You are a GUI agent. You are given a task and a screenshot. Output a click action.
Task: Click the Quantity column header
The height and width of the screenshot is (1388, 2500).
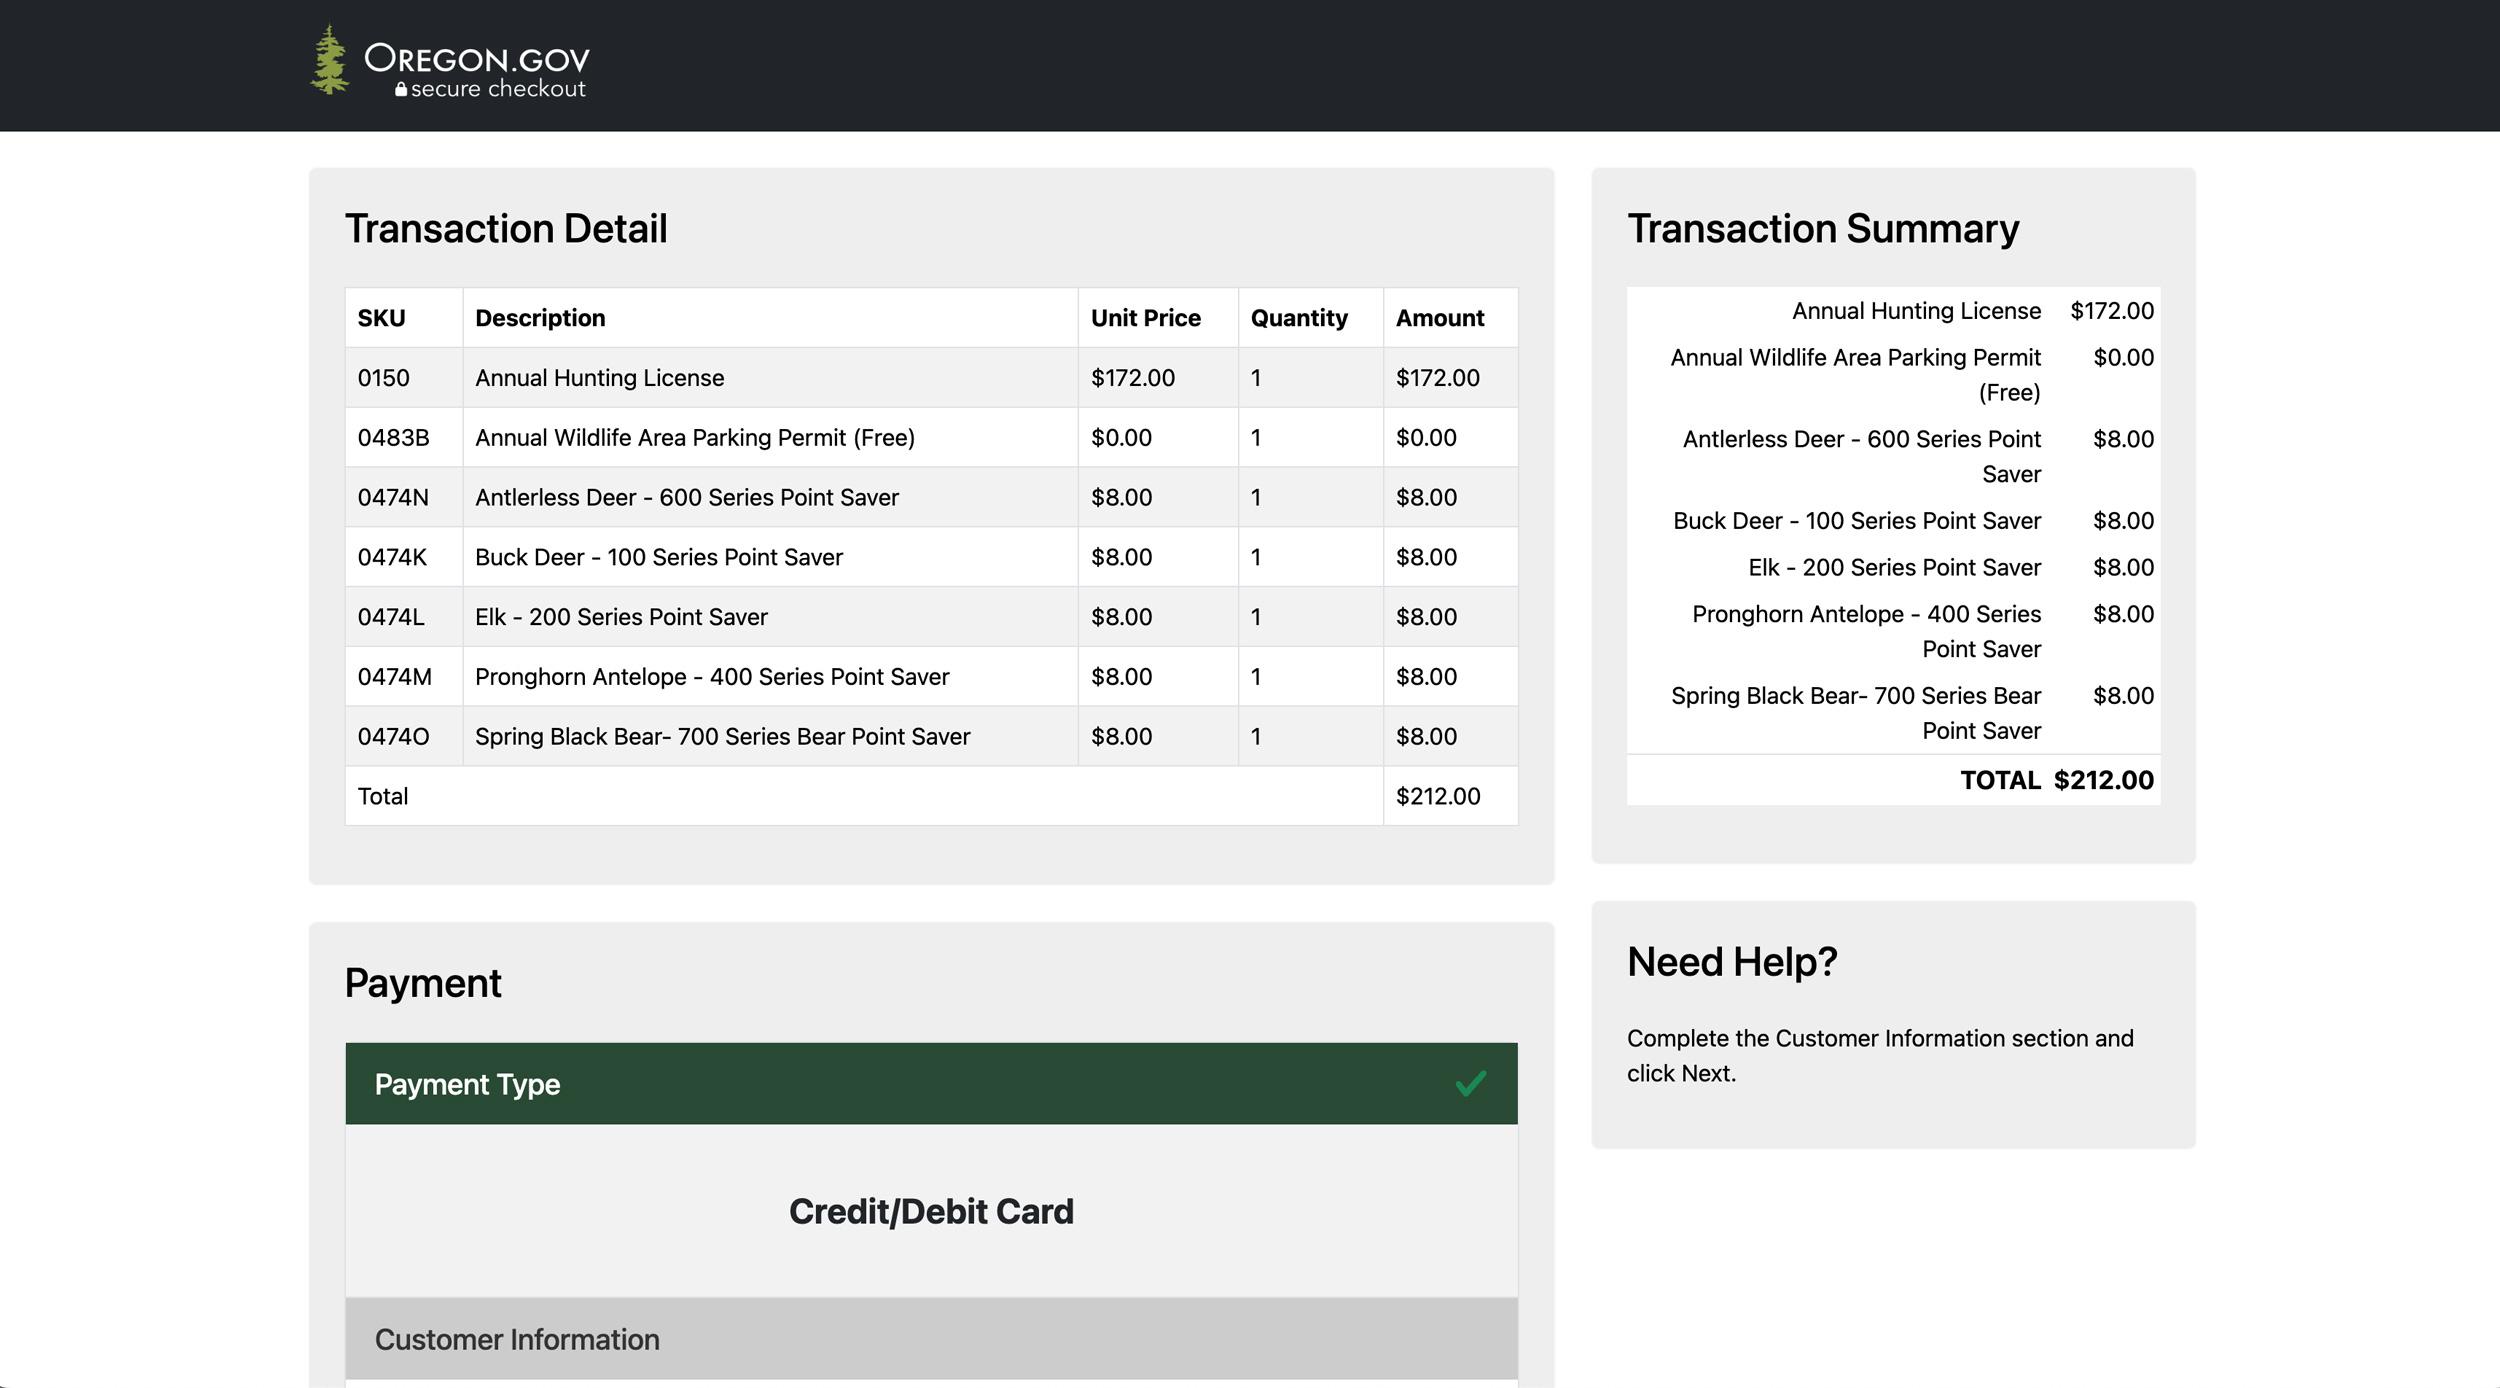pyautogui.click(x=1298, y=318)
